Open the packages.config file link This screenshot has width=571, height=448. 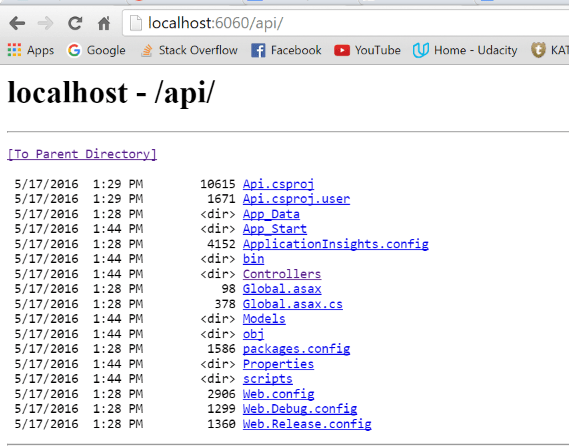(296, 349)
